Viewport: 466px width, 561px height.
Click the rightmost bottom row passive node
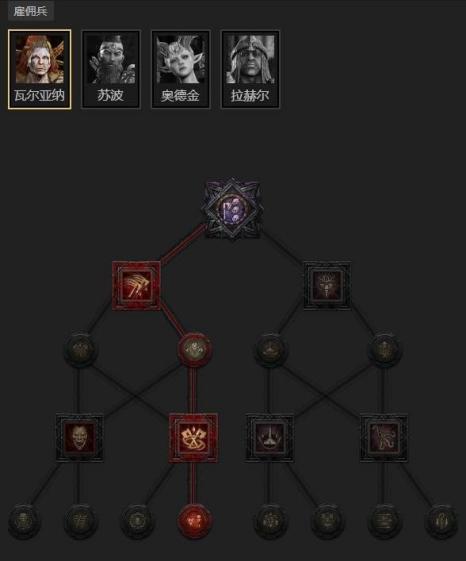441,521
